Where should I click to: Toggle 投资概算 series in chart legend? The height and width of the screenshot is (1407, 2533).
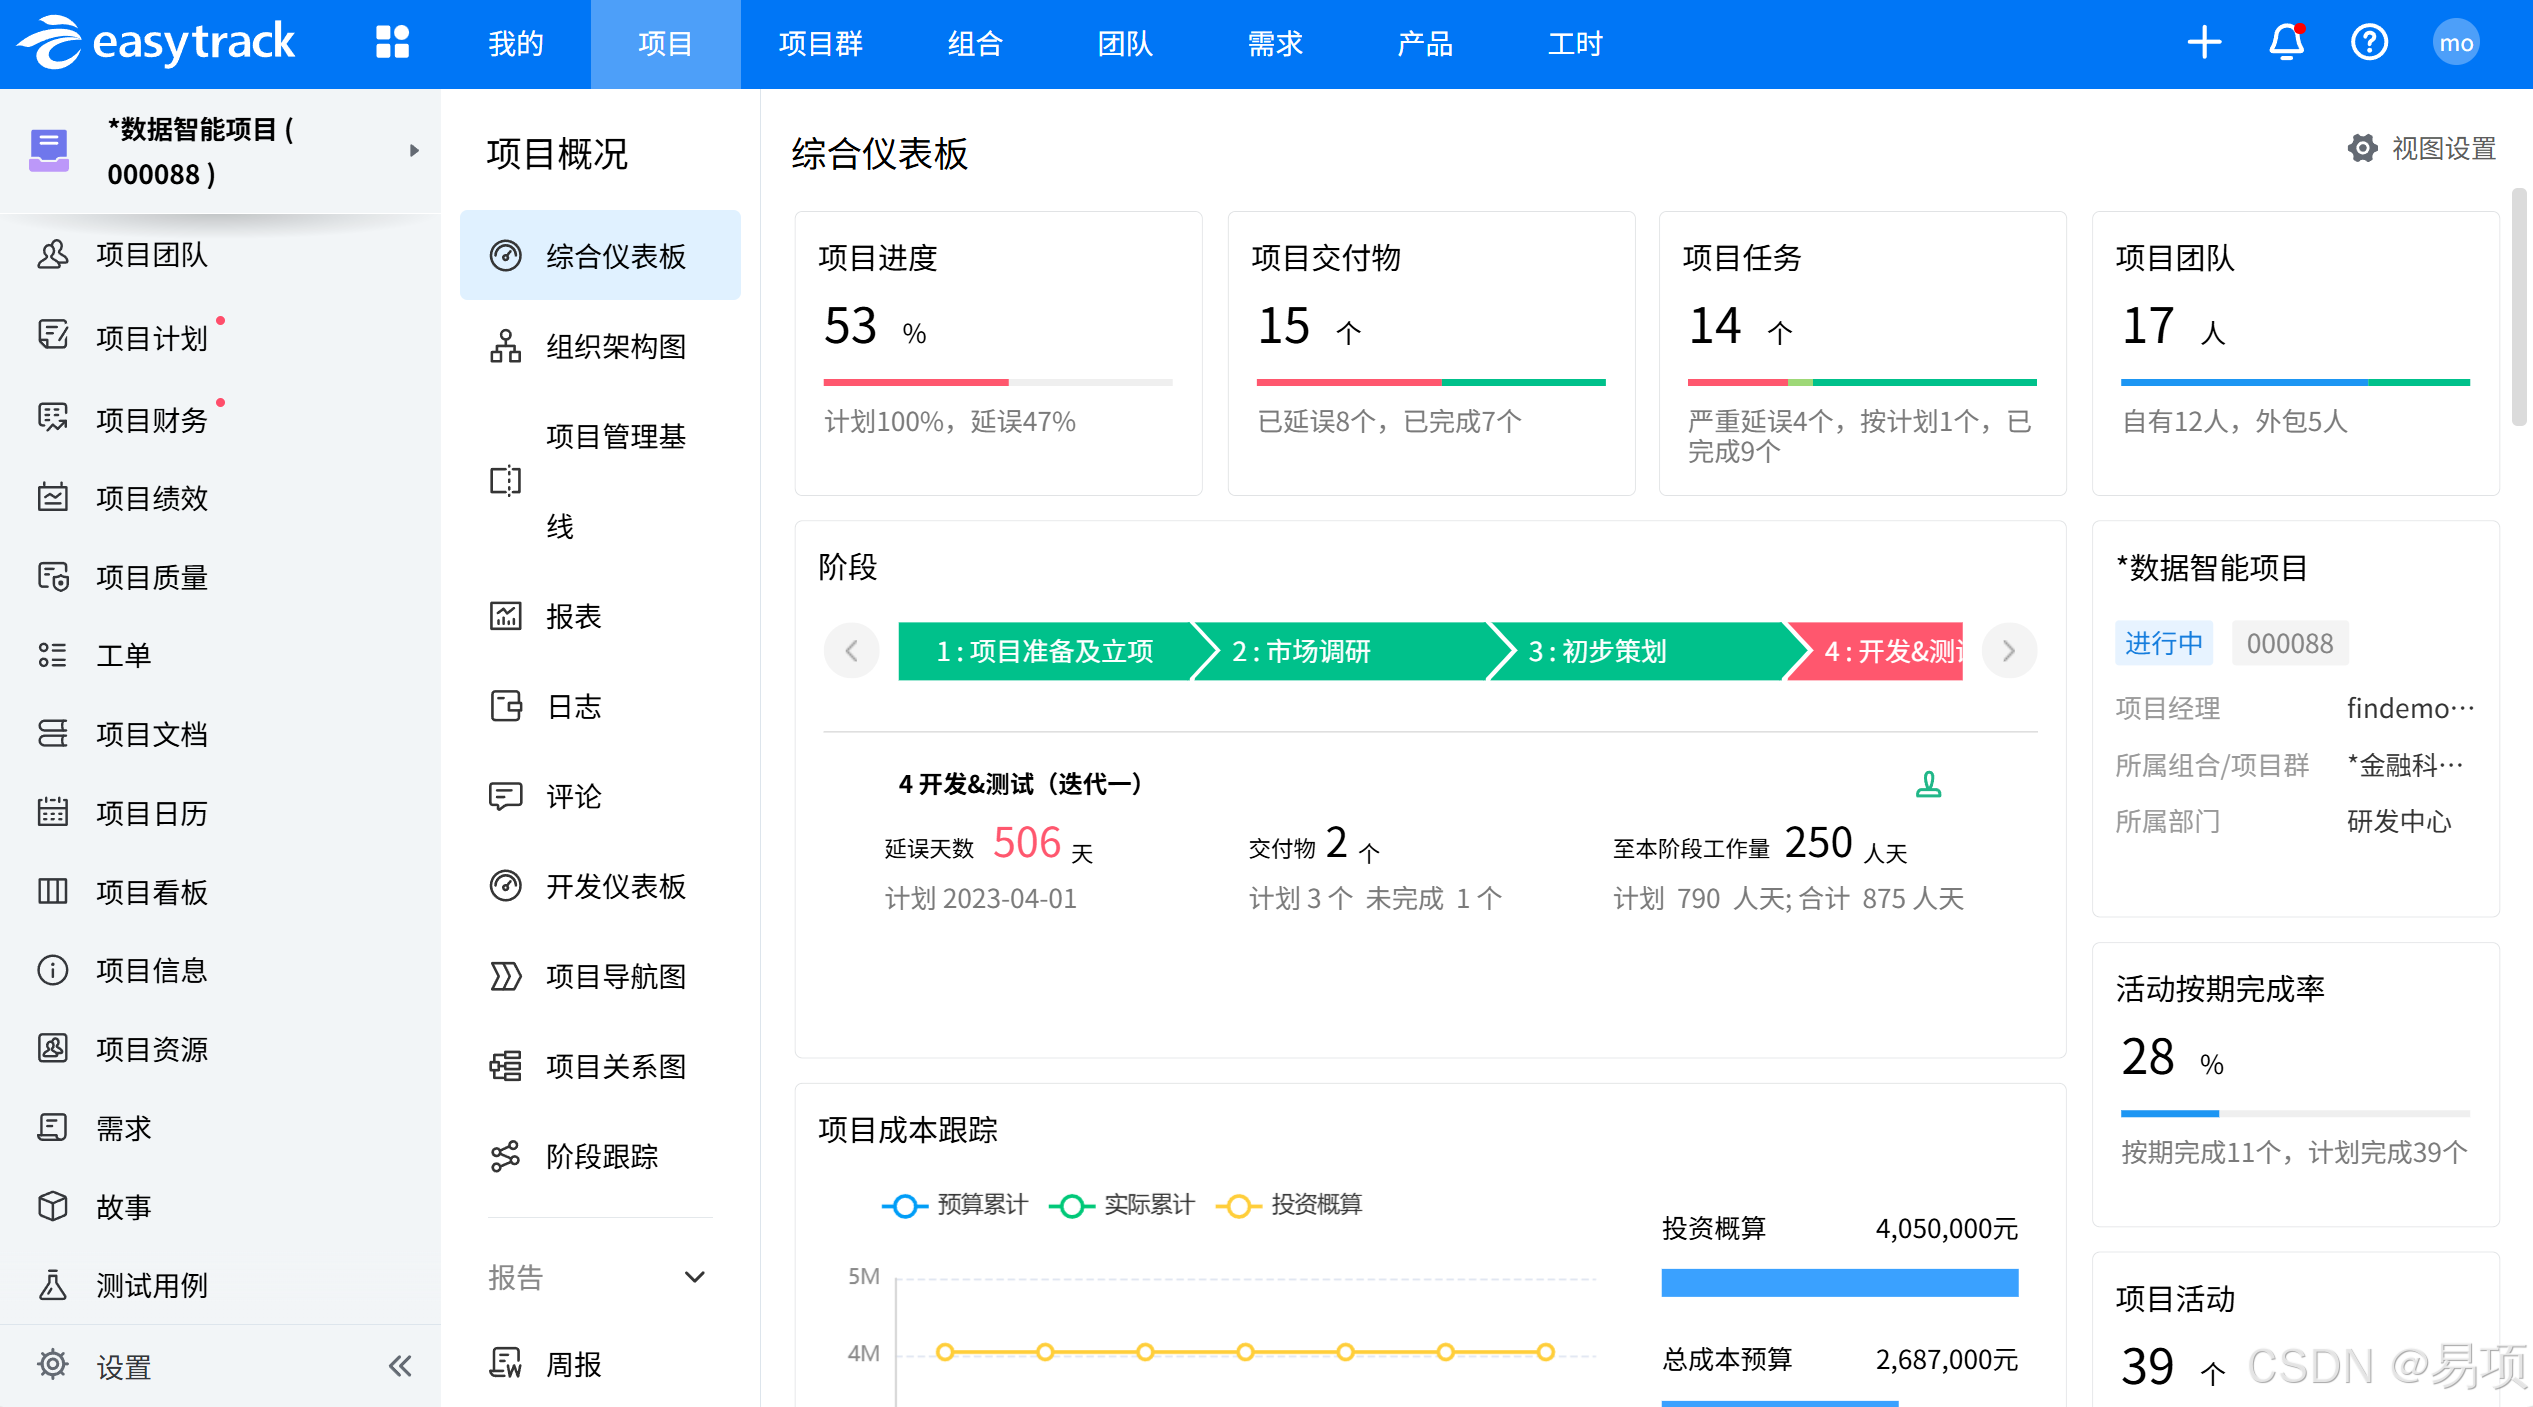[x=1289, y=1205]
